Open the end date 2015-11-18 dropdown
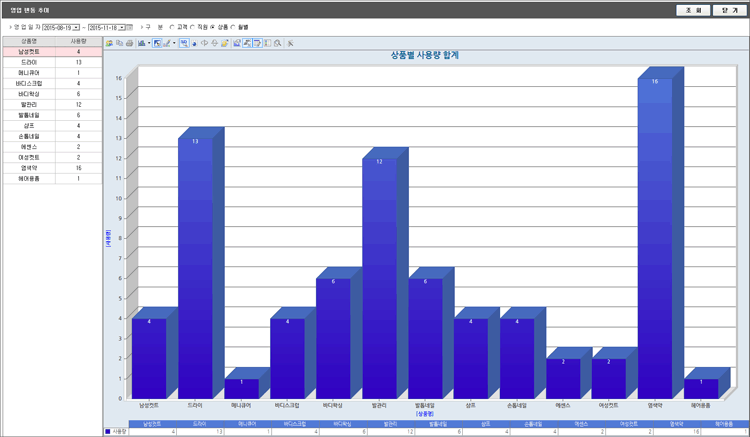Screen dimensions: 750x437 (121, 27)
